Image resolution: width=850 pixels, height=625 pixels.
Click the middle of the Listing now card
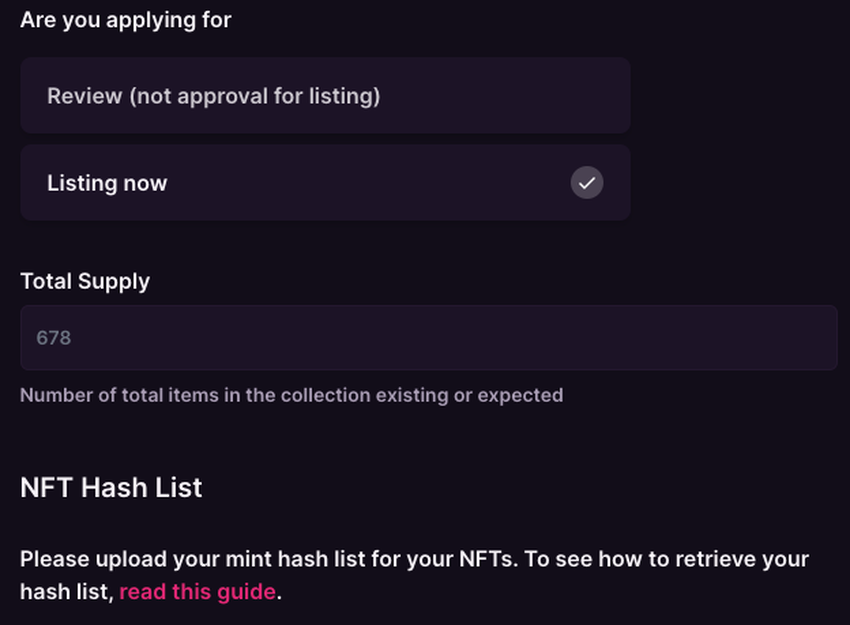(x=325, y=183)
